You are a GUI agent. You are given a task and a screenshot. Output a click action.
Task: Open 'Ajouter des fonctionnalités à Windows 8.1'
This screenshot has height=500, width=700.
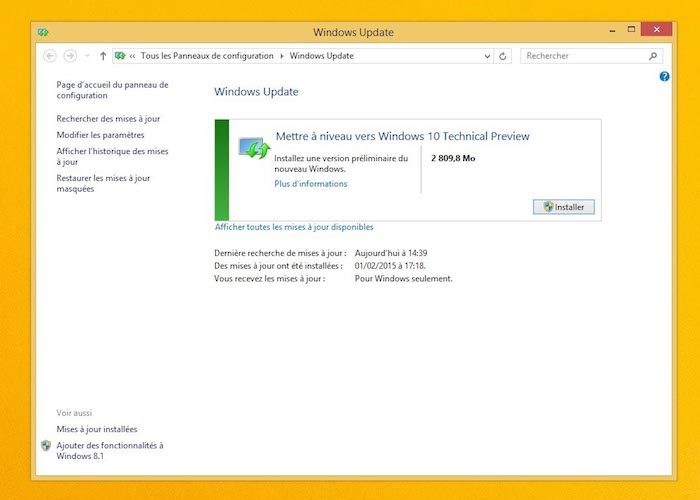[x=110, y=451]
